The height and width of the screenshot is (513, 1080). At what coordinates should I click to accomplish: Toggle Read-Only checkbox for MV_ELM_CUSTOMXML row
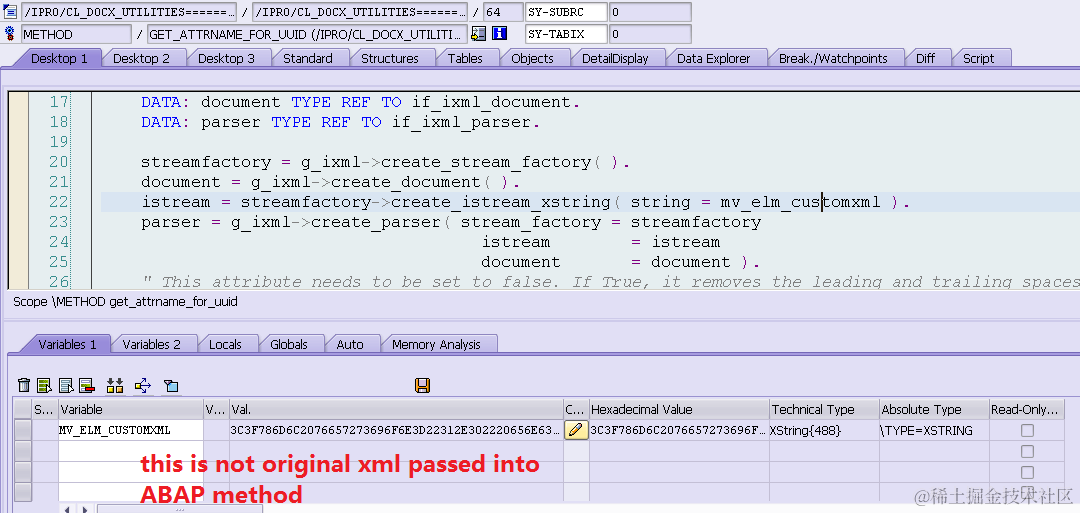pos(1027,431)
